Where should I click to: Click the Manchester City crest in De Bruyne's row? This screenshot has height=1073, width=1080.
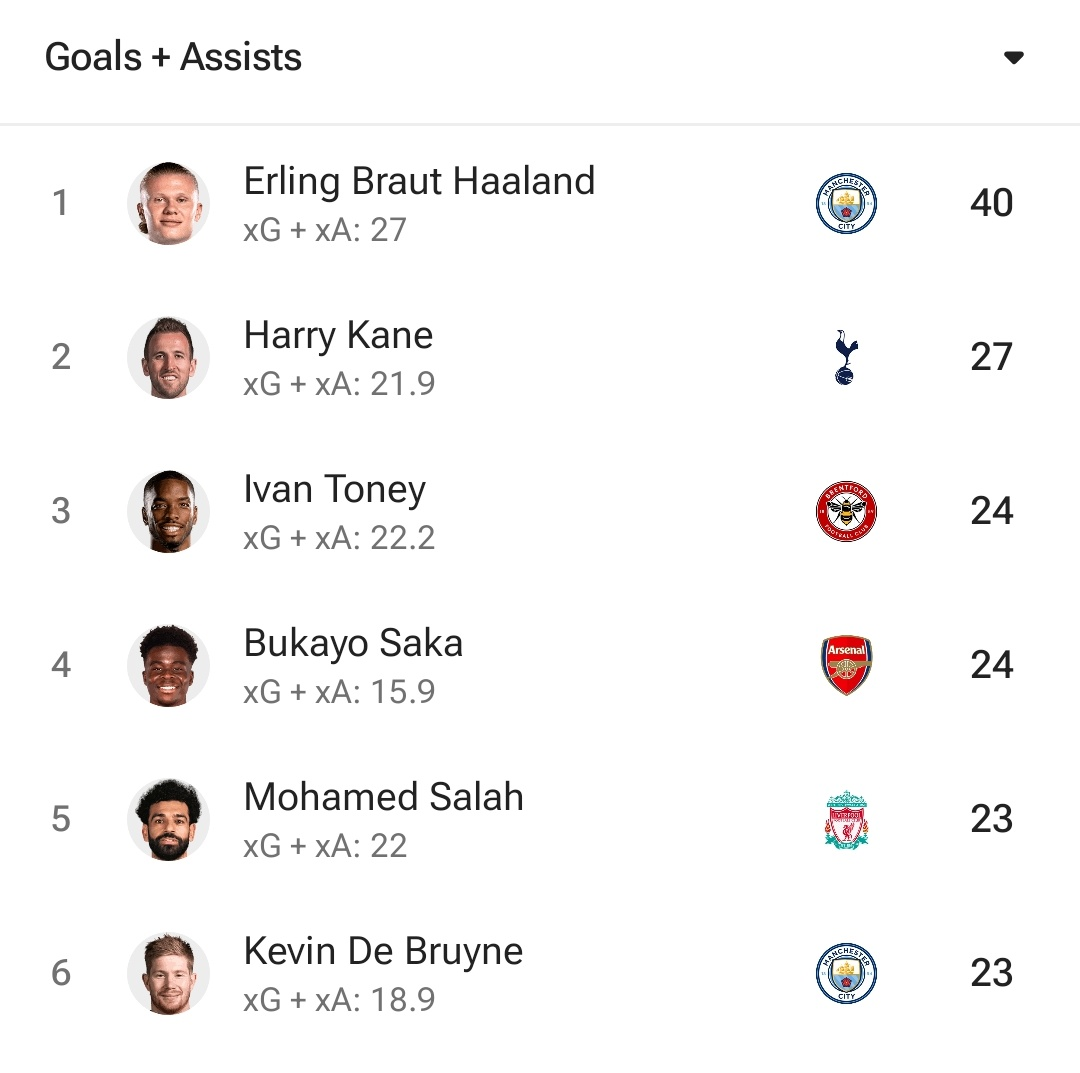coord(846,973)
